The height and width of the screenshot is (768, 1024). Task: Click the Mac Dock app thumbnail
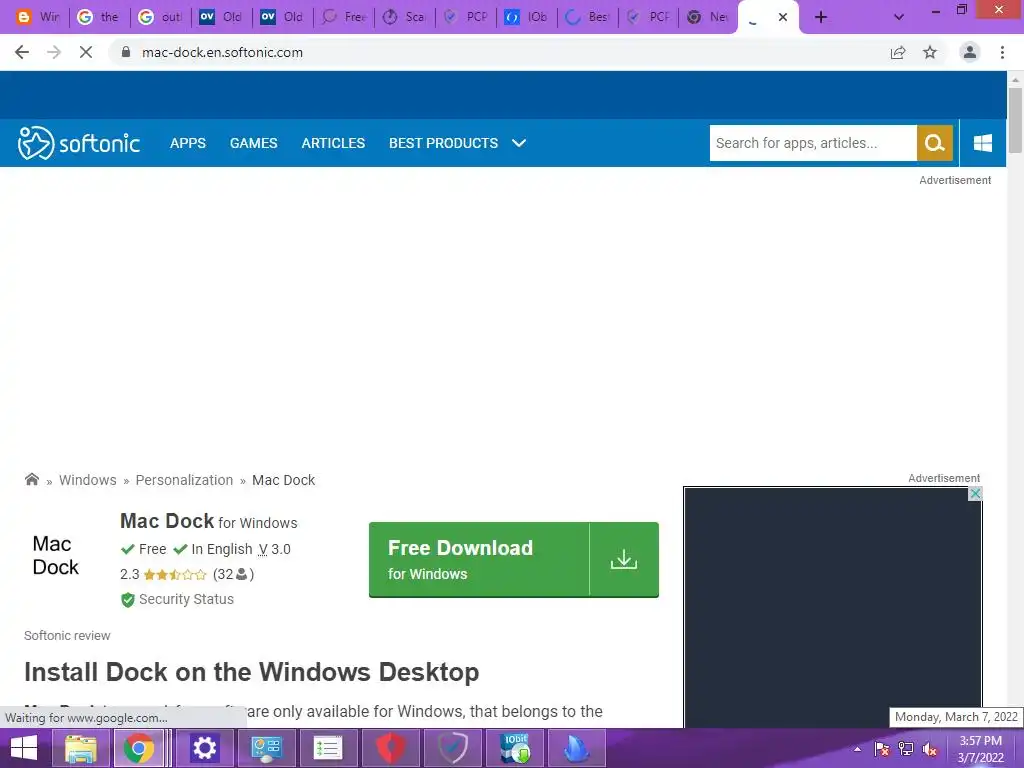click(x=56, y=556)
